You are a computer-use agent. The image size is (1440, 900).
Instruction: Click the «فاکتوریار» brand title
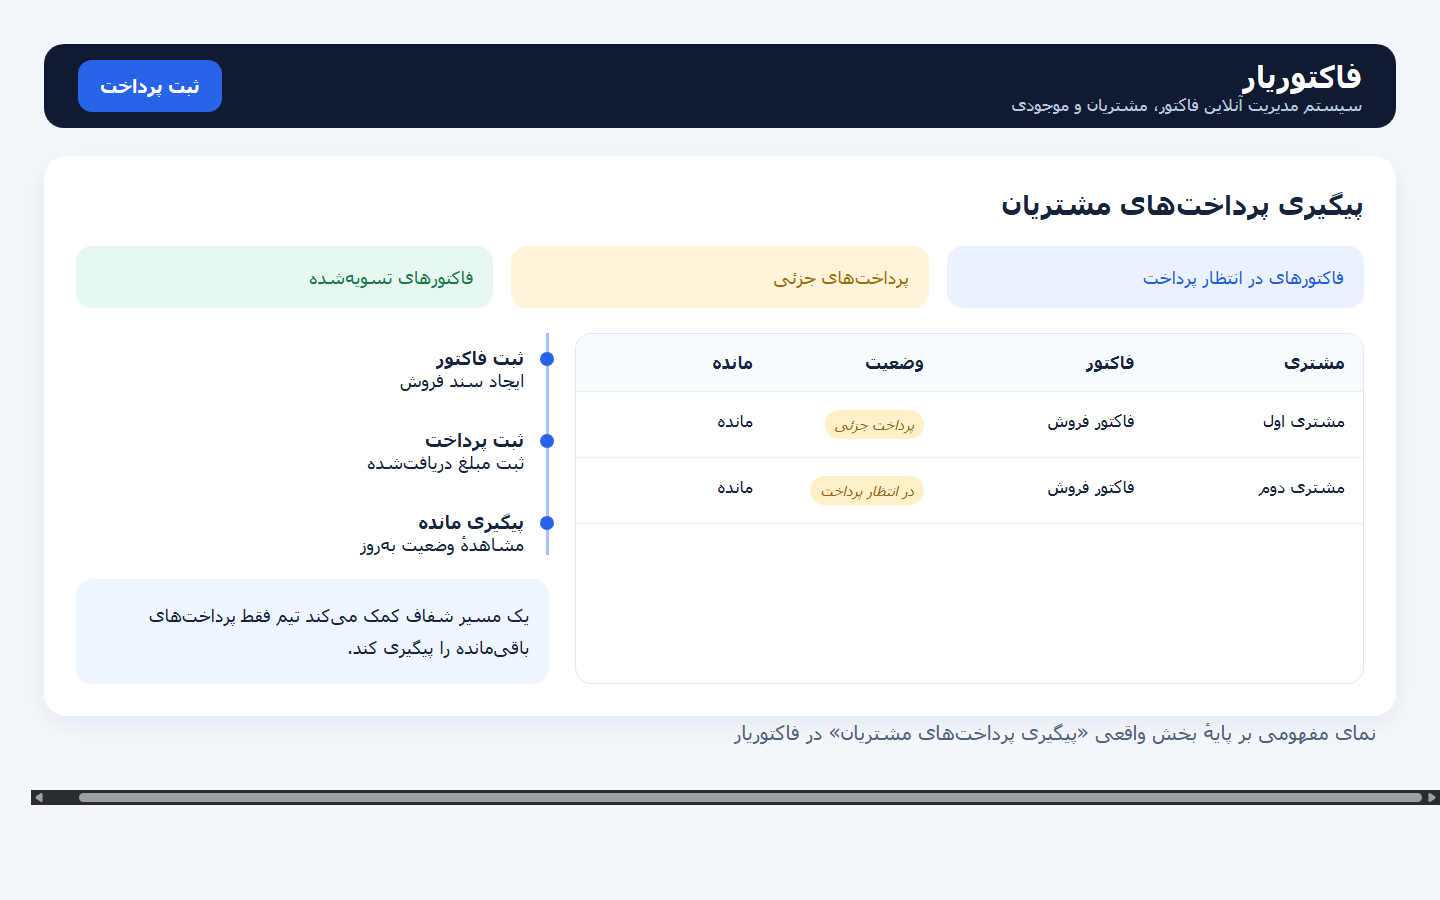click(x=1302, y=77)
